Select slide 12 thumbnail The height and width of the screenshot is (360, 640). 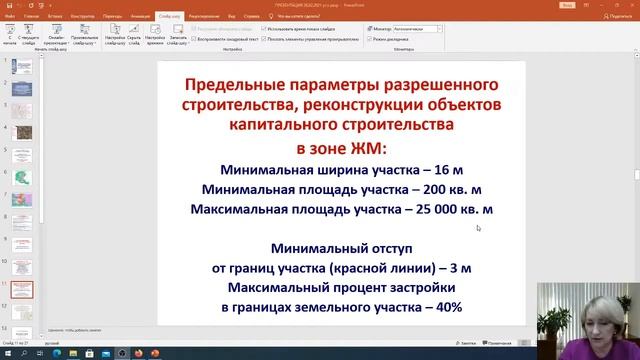[x=22, y=312]
